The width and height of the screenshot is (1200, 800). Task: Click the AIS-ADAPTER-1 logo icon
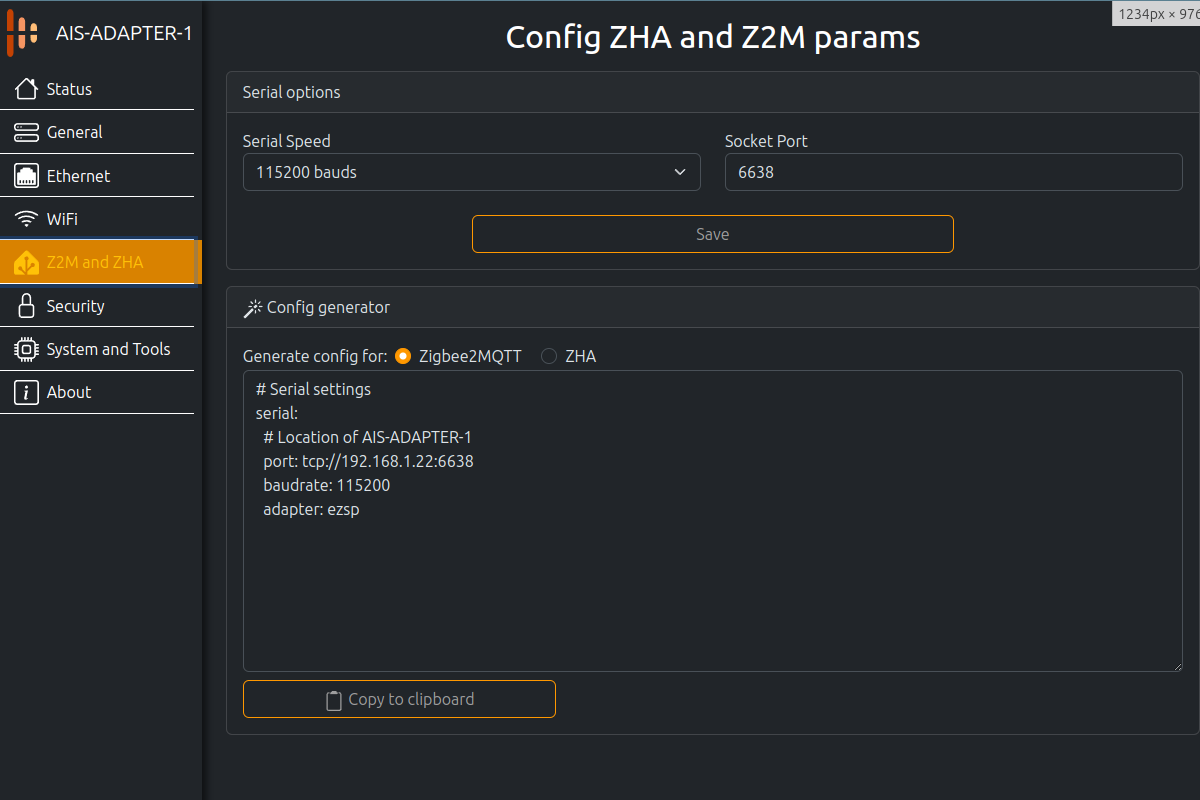(23, 33)
